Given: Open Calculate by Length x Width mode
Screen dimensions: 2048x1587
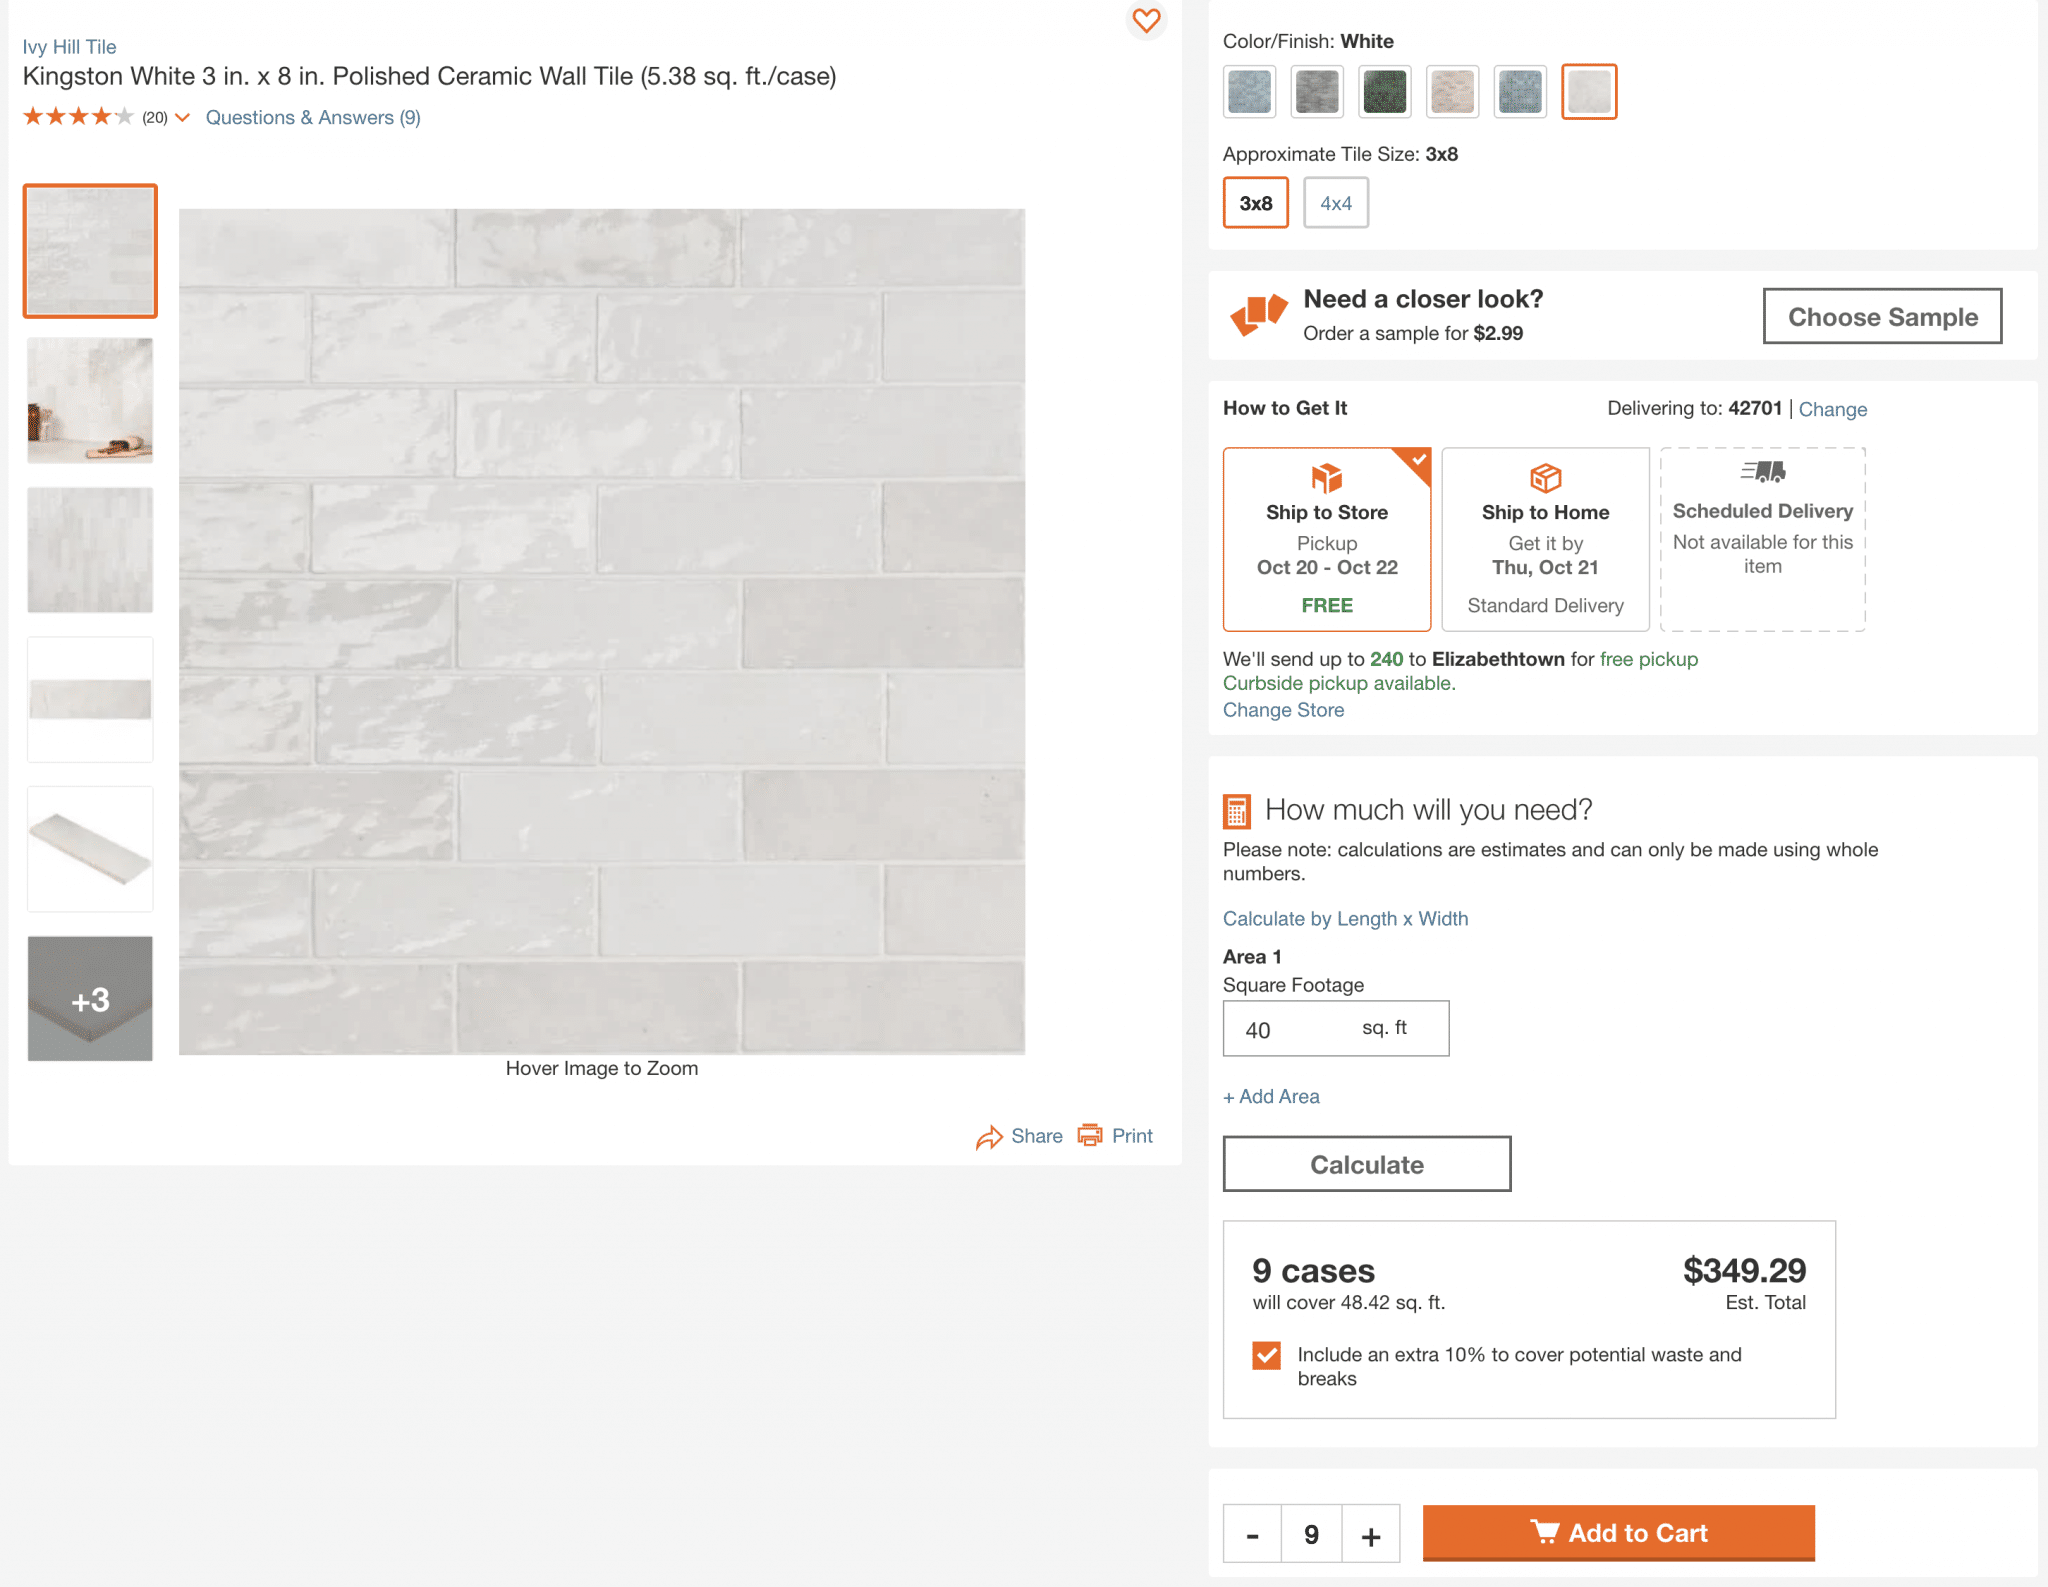Looking at the screenshot, I should [1345, 918].
